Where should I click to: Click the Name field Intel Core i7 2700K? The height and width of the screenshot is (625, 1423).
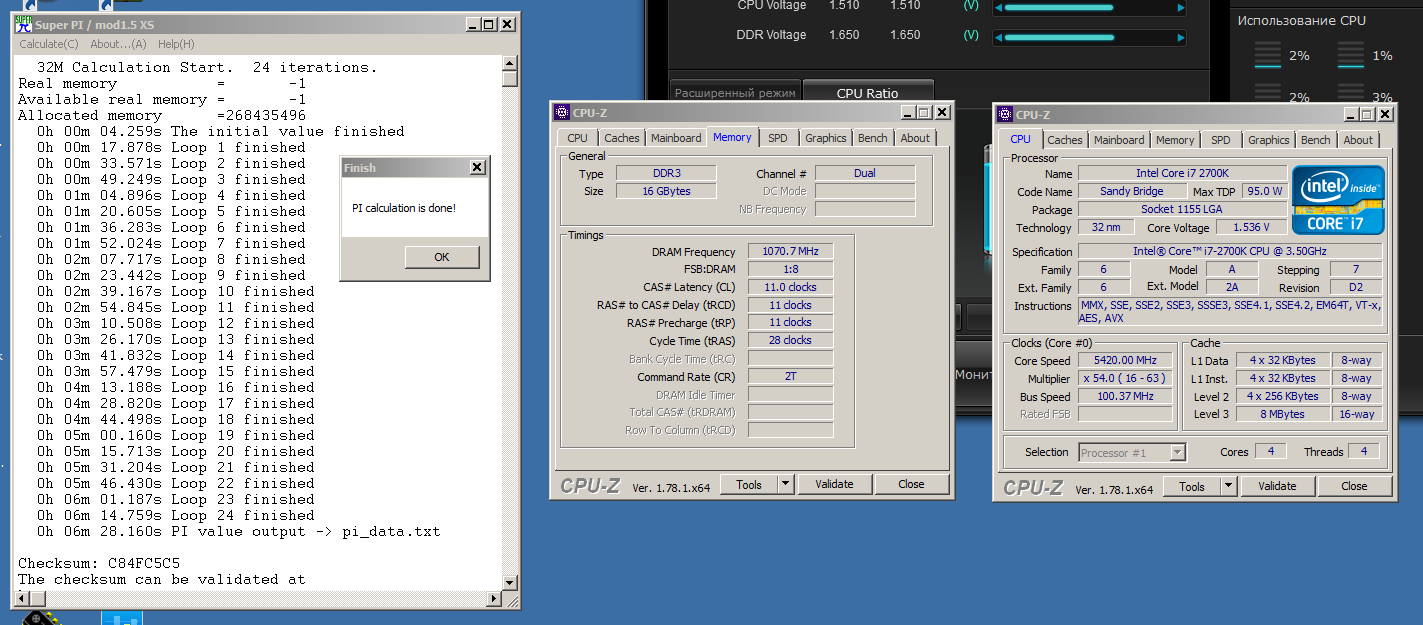1181,173
